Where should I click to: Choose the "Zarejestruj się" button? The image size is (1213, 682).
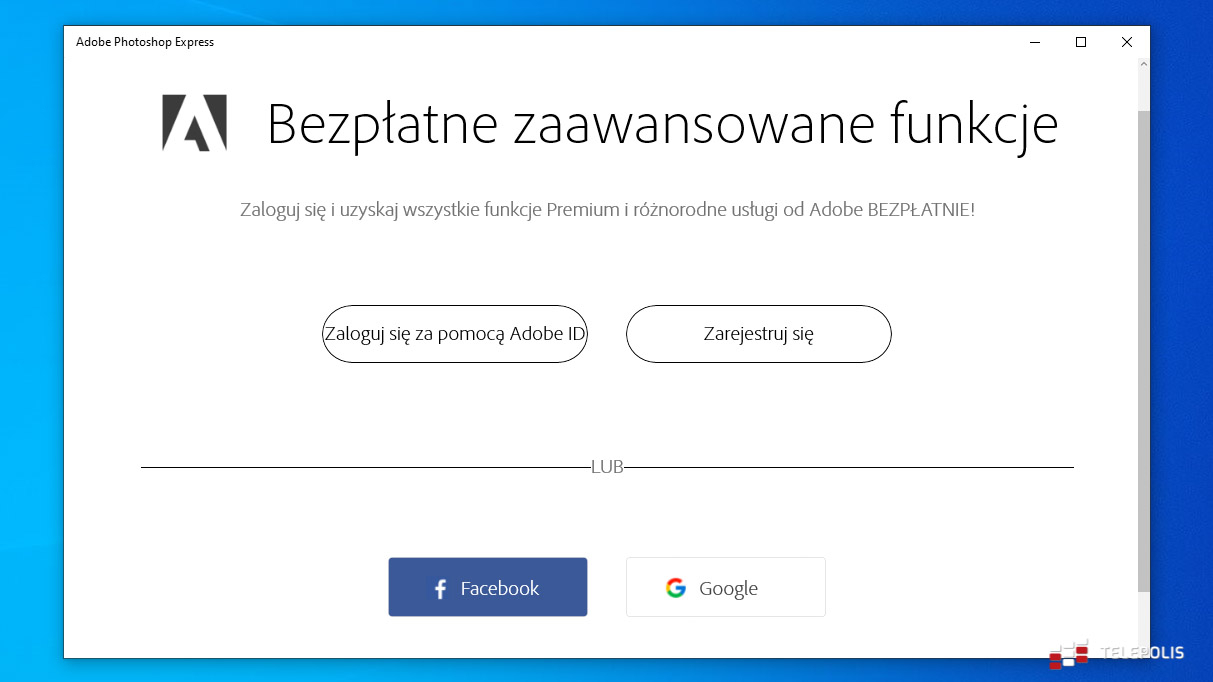click(758, 334)
